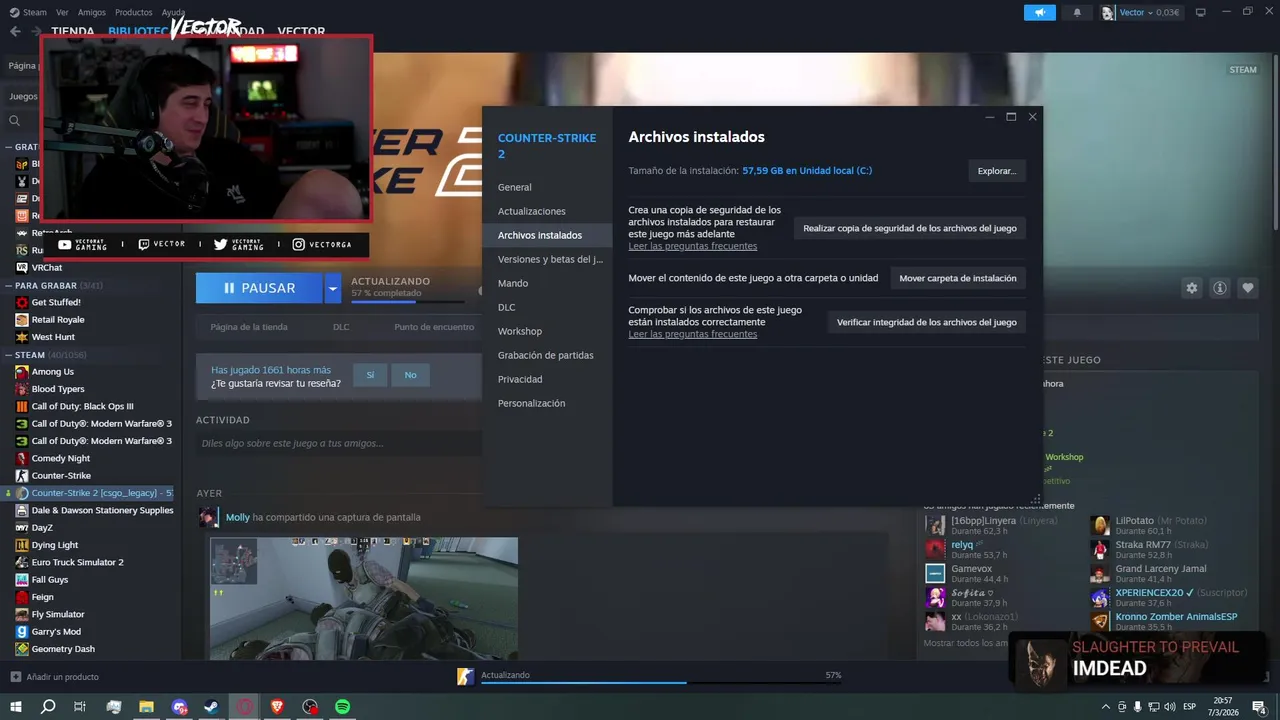Open the Steam notifications bell
Screen dimensions: 1280x720
tap(1077, 12)
